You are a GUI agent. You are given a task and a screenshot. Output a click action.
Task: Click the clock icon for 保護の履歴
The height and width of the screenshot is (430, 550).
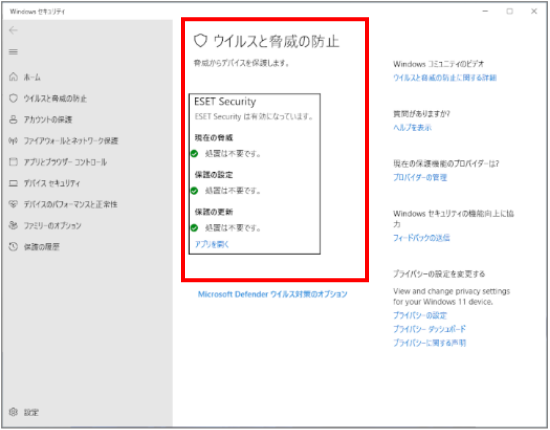pos(13,247)
